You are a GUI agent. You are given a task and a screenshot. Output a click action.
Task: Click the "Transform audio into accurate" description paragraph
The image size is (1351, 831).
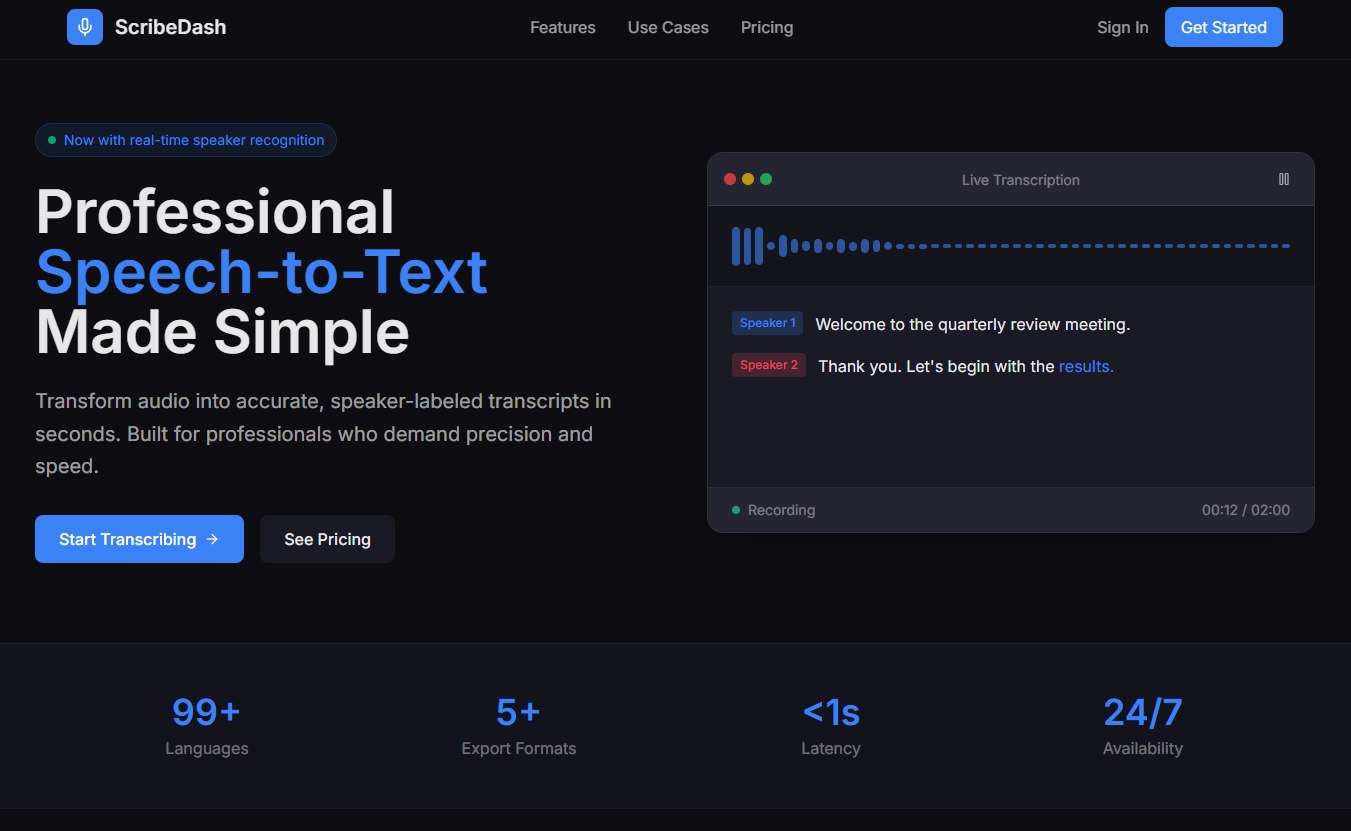click(x=323, y=434)
